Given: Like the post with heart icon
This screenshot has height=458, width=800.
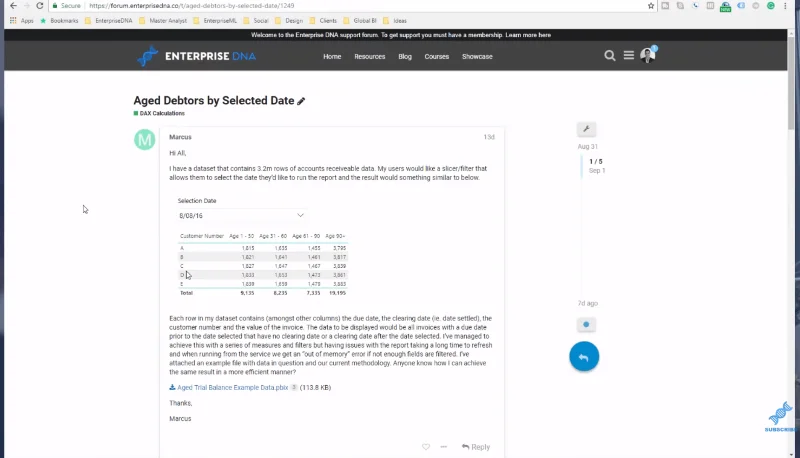Looking at the screenshot, I should tap(426, 447).
